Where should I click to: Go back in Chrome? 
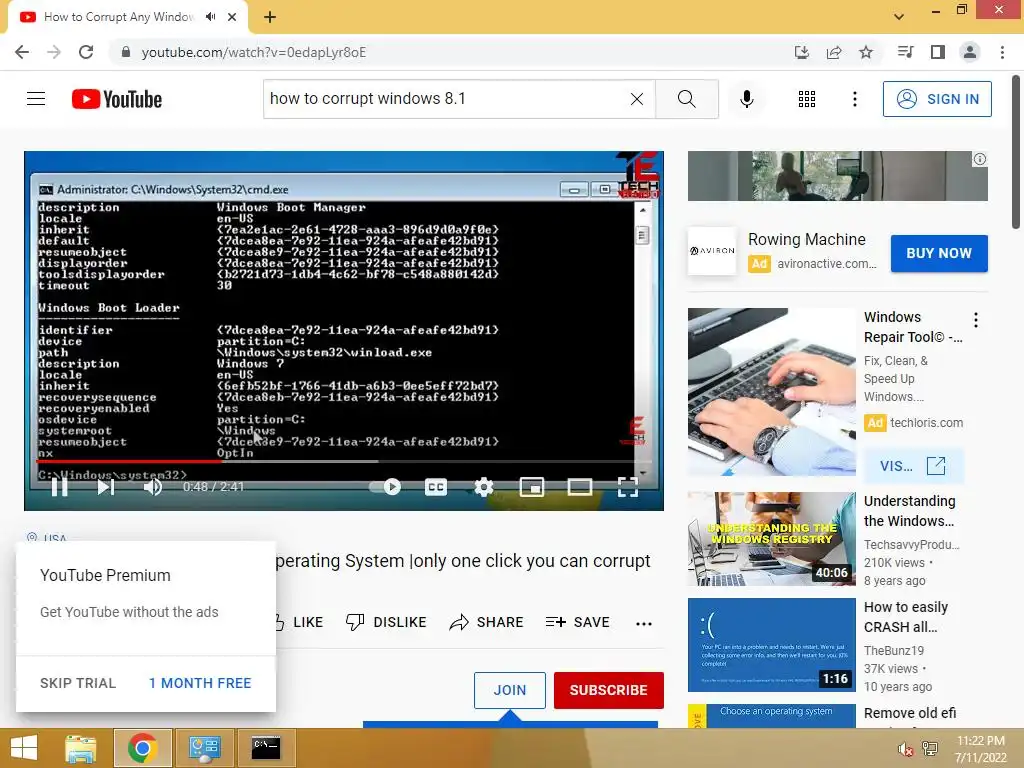(22, 52)
